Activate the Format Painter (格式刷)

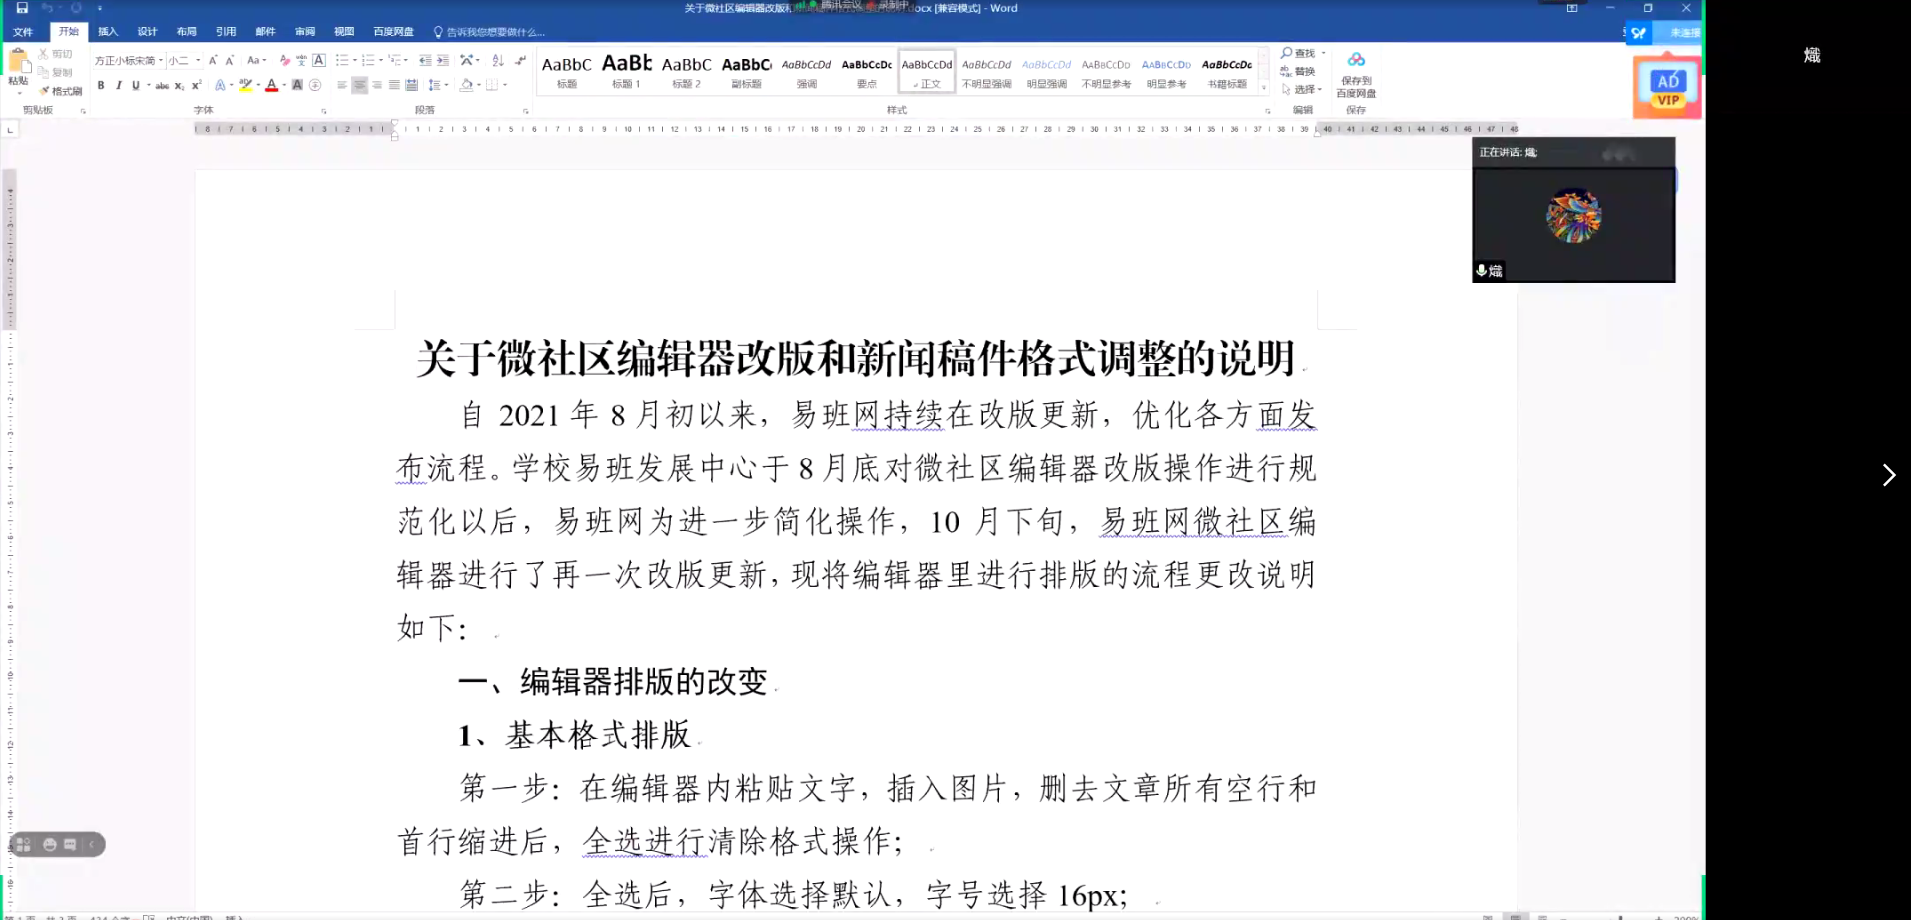click(60, 91)
